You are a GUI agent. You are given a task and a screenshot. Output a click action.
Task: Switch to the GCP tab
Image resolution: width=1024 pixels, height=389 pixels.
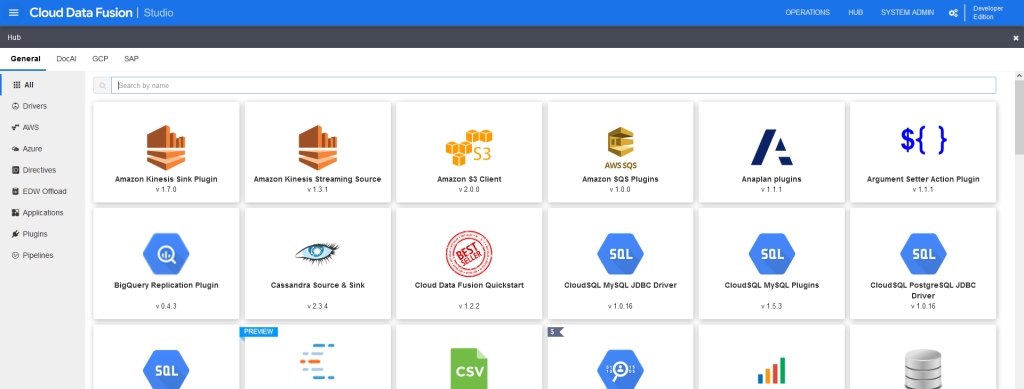coord(100,59)
